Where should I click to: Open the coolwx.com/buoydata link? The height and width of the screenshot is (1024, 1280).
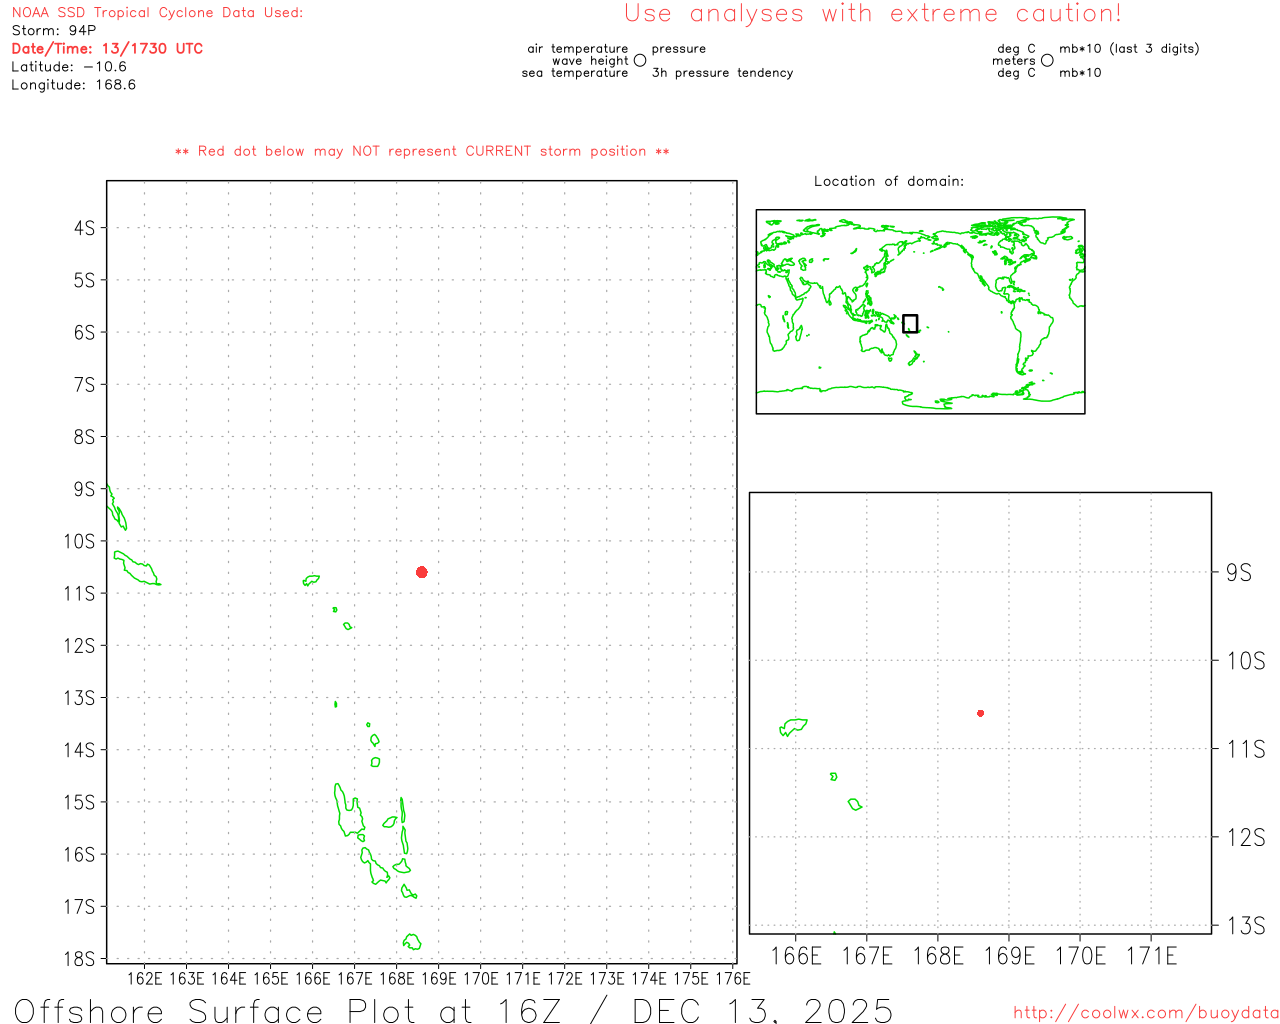(1146, 1013)
